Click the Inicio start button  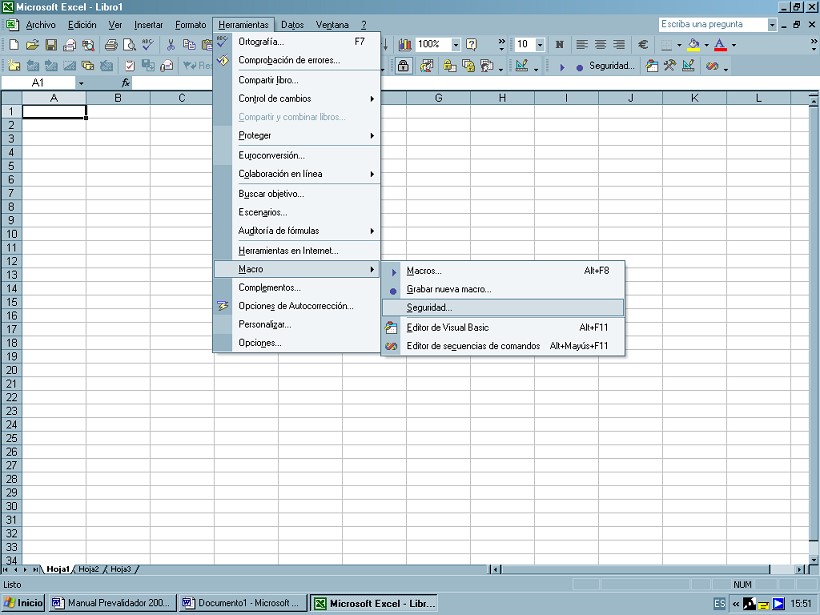coord(24,603)
